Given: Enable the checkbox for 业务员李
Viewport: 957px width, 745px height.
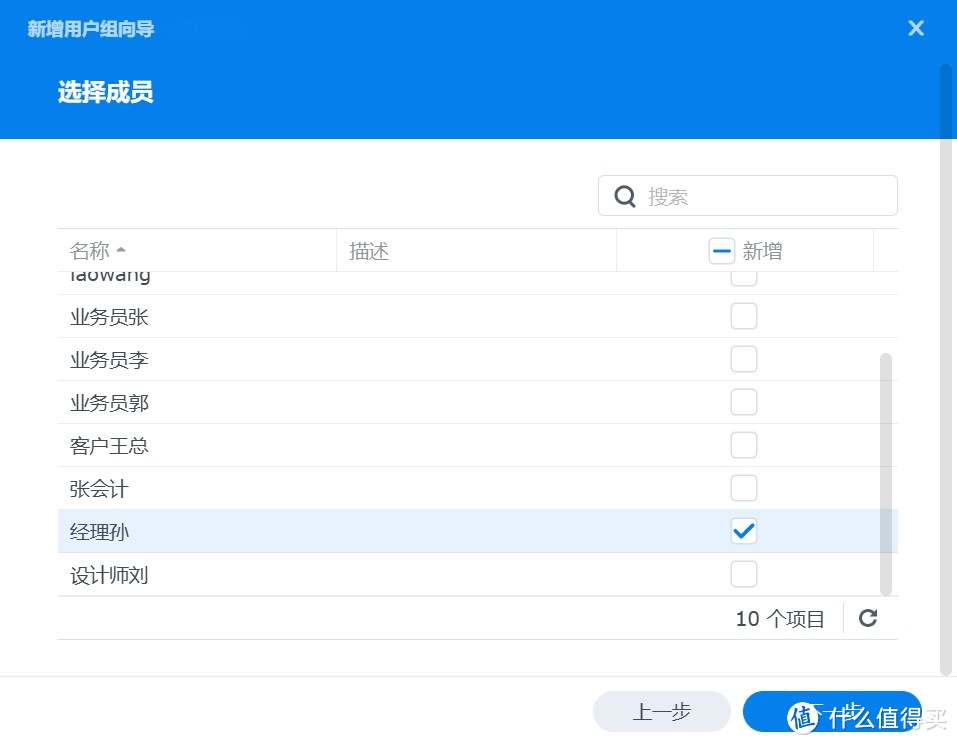Looking at the screenshot, I should (744, 358).
